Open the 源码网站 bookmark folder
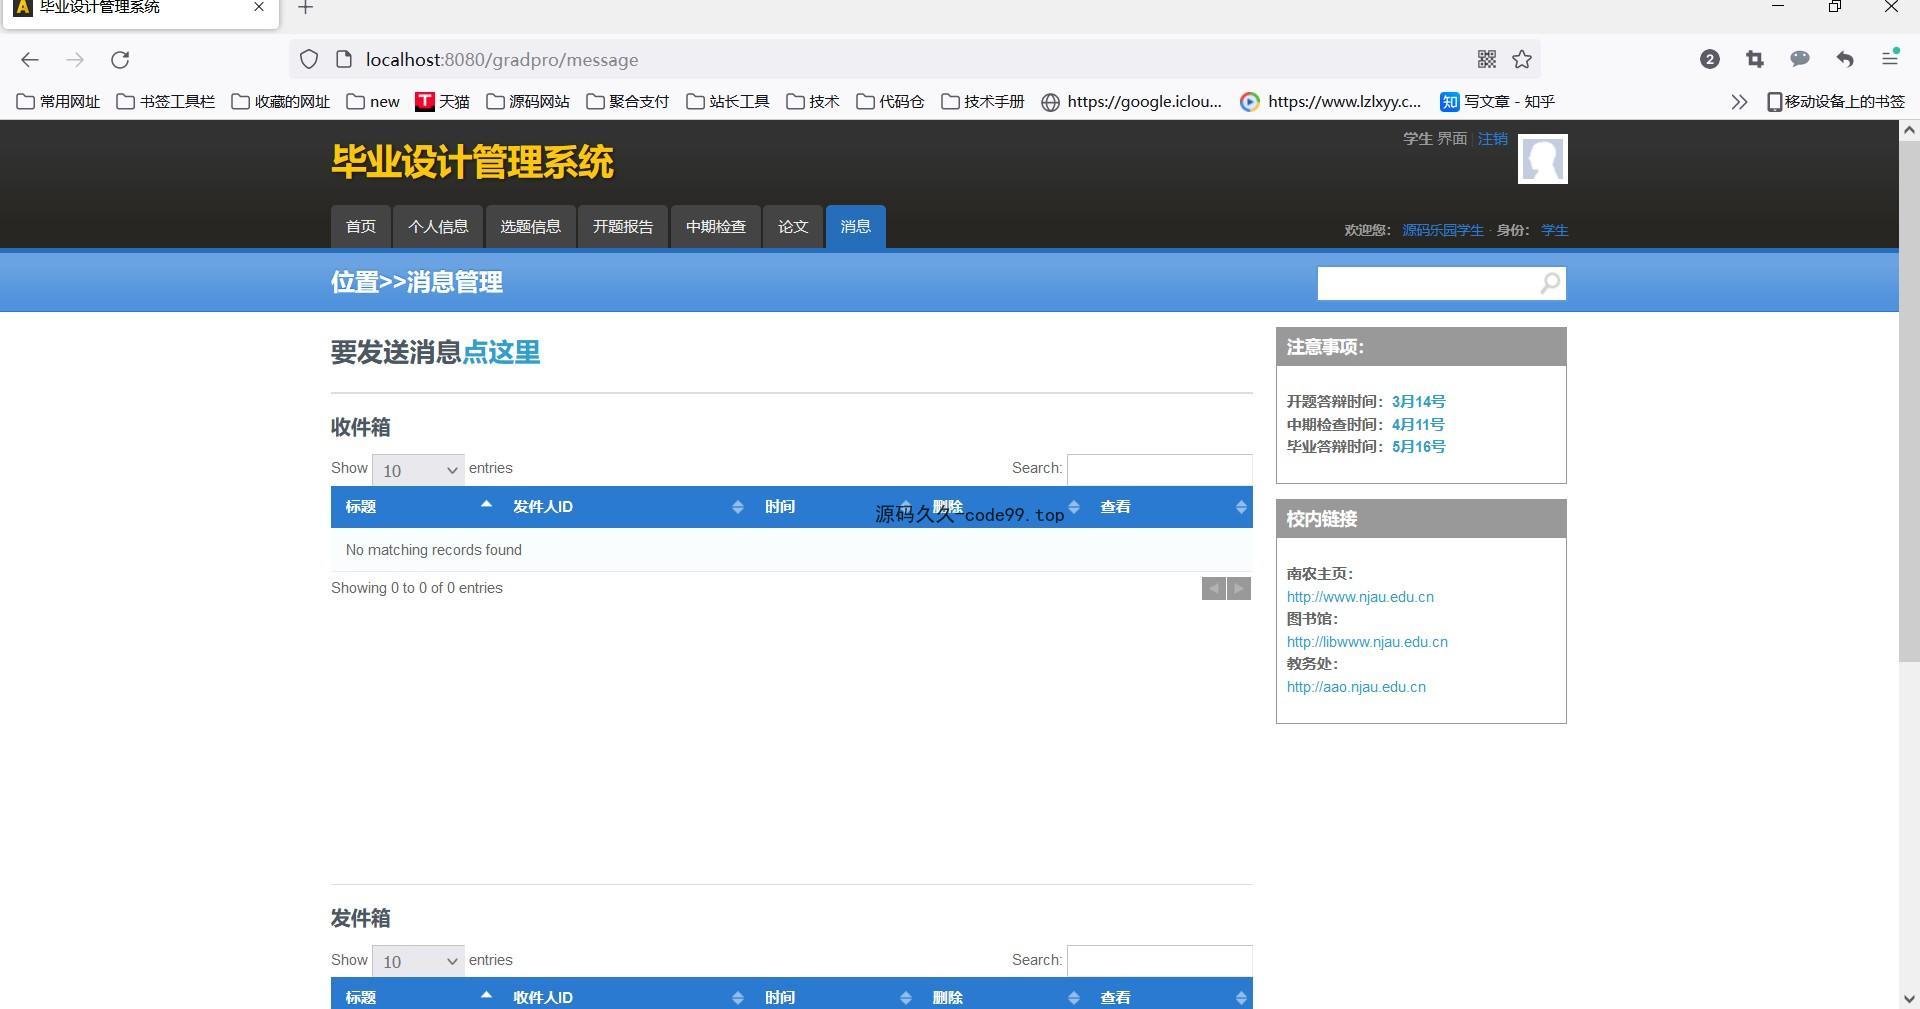The width and height of the screenshot is (1920, 1009). (528, 102)
